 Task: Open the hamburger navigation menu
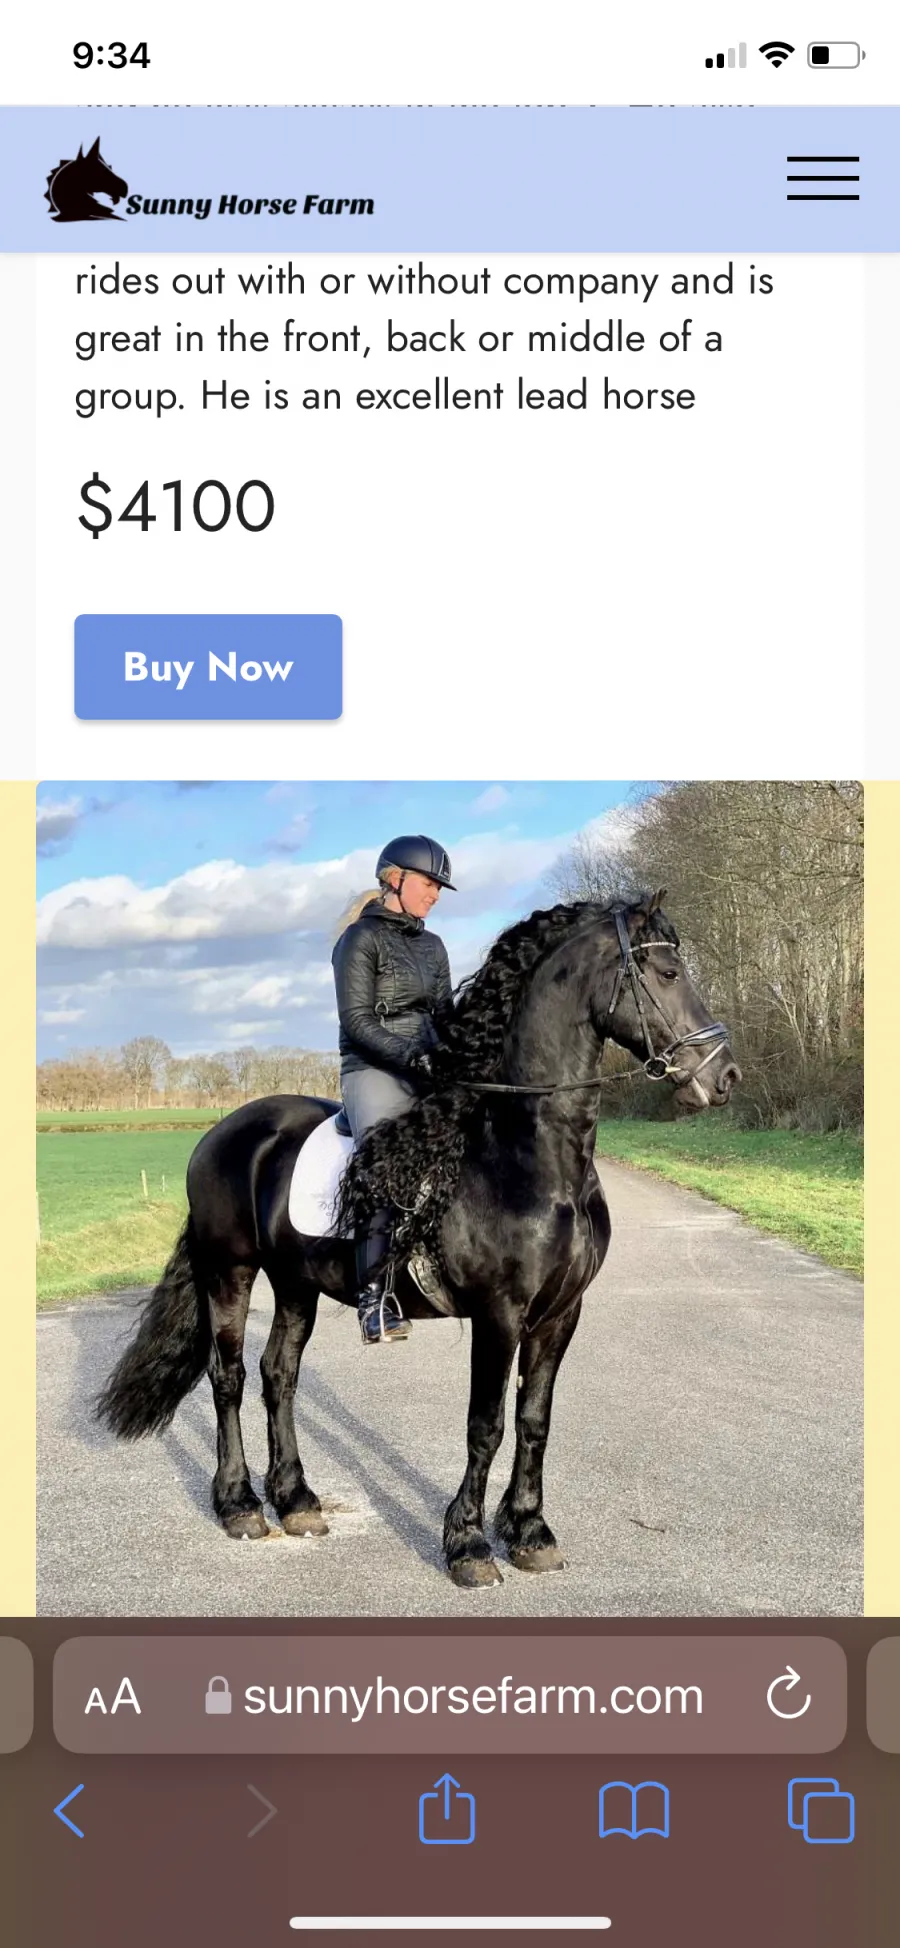pos(822,178)
